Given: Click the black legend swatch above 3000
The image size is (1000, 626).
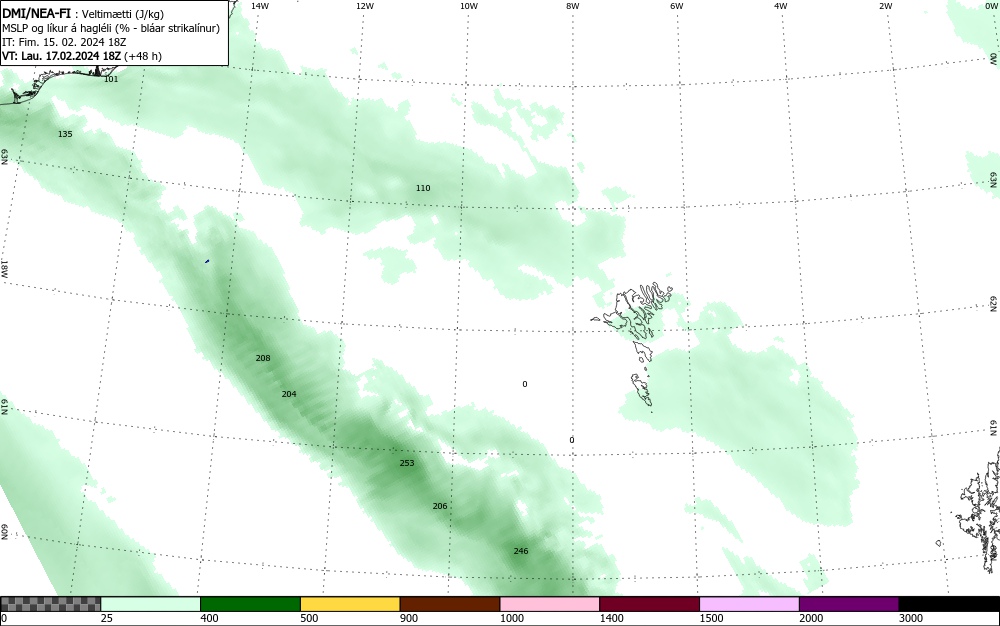Looking at the screenshot, I should click(949, 604).
